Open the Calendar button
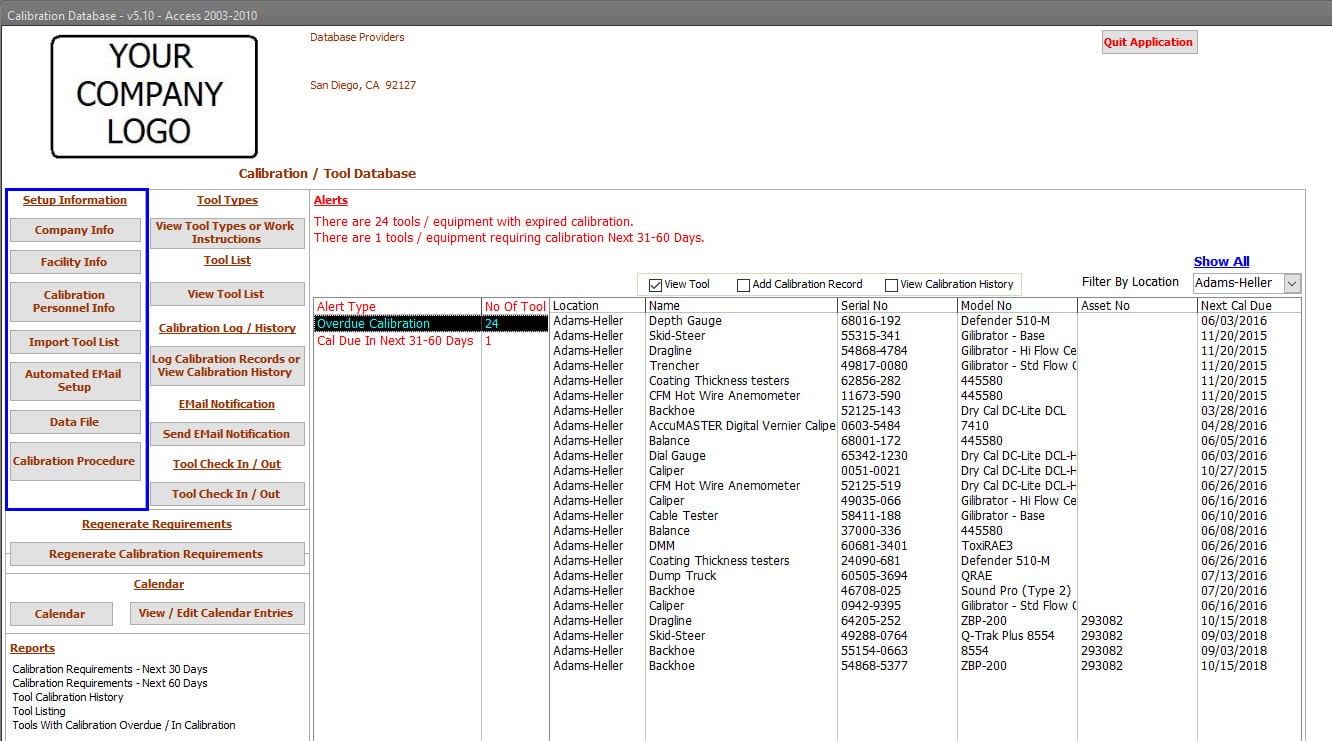Viewport: 1332px width, 741px height. click(61, 614)
